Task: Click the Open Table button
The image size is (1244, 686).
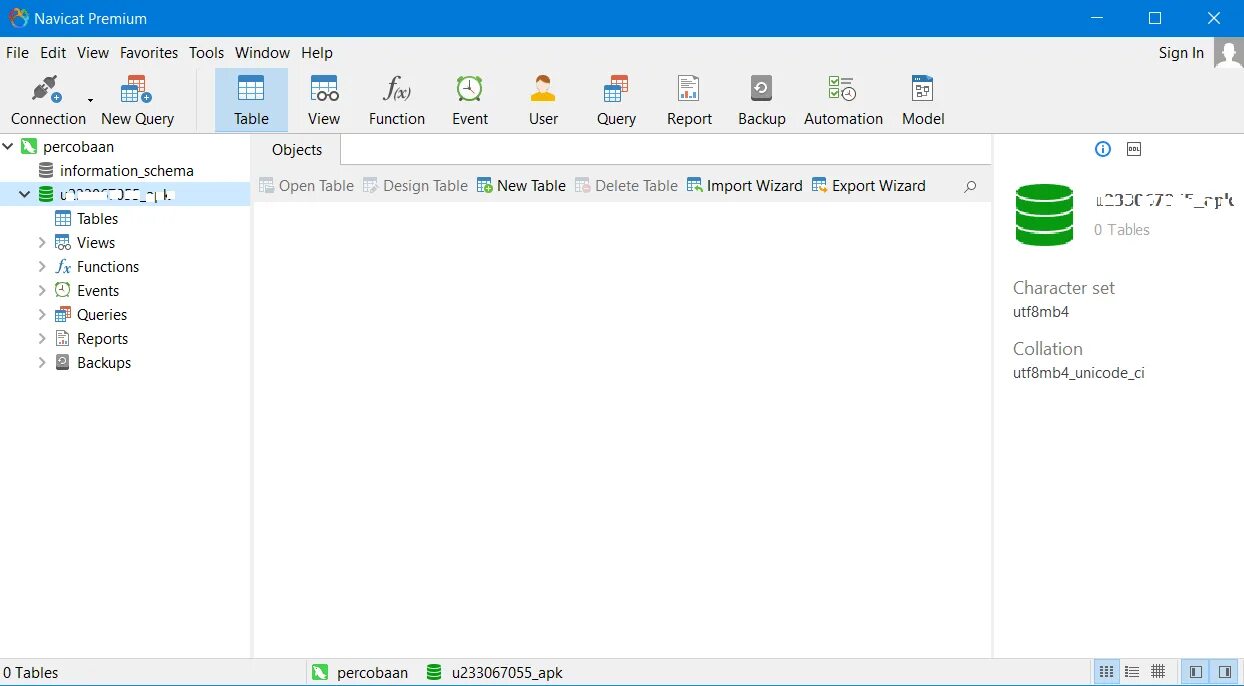Action: click(306, 186)
